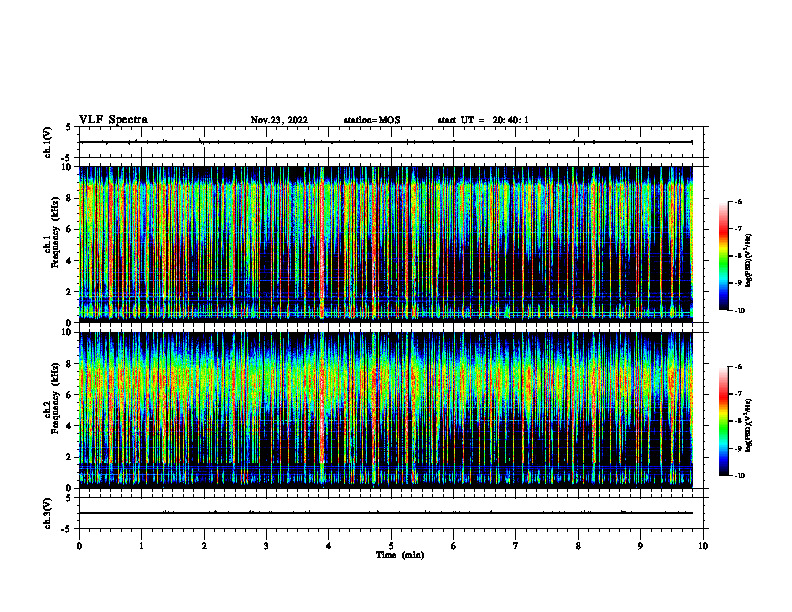Click the "station=MOS" header label
This screenshot has width=792, height=612.
(x=372, y=120)
